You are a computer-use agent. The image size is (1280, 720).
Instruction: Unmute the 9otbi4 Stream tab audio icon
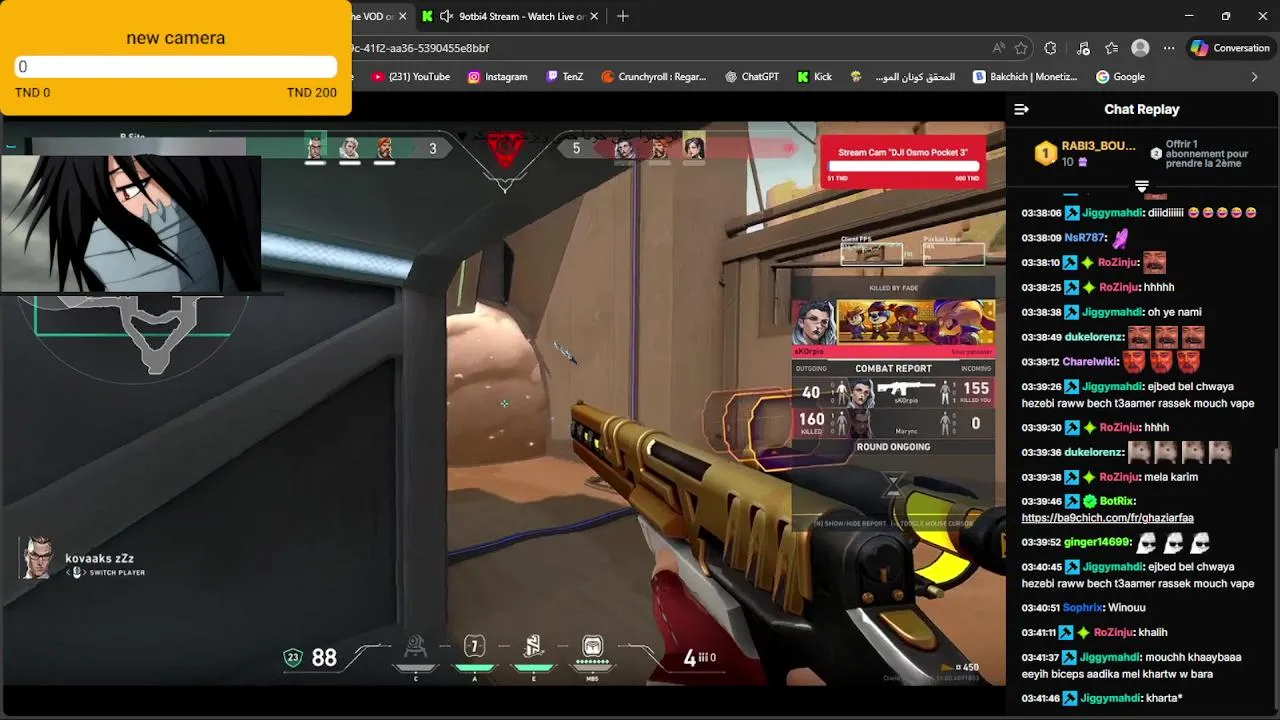coord(446,16)
